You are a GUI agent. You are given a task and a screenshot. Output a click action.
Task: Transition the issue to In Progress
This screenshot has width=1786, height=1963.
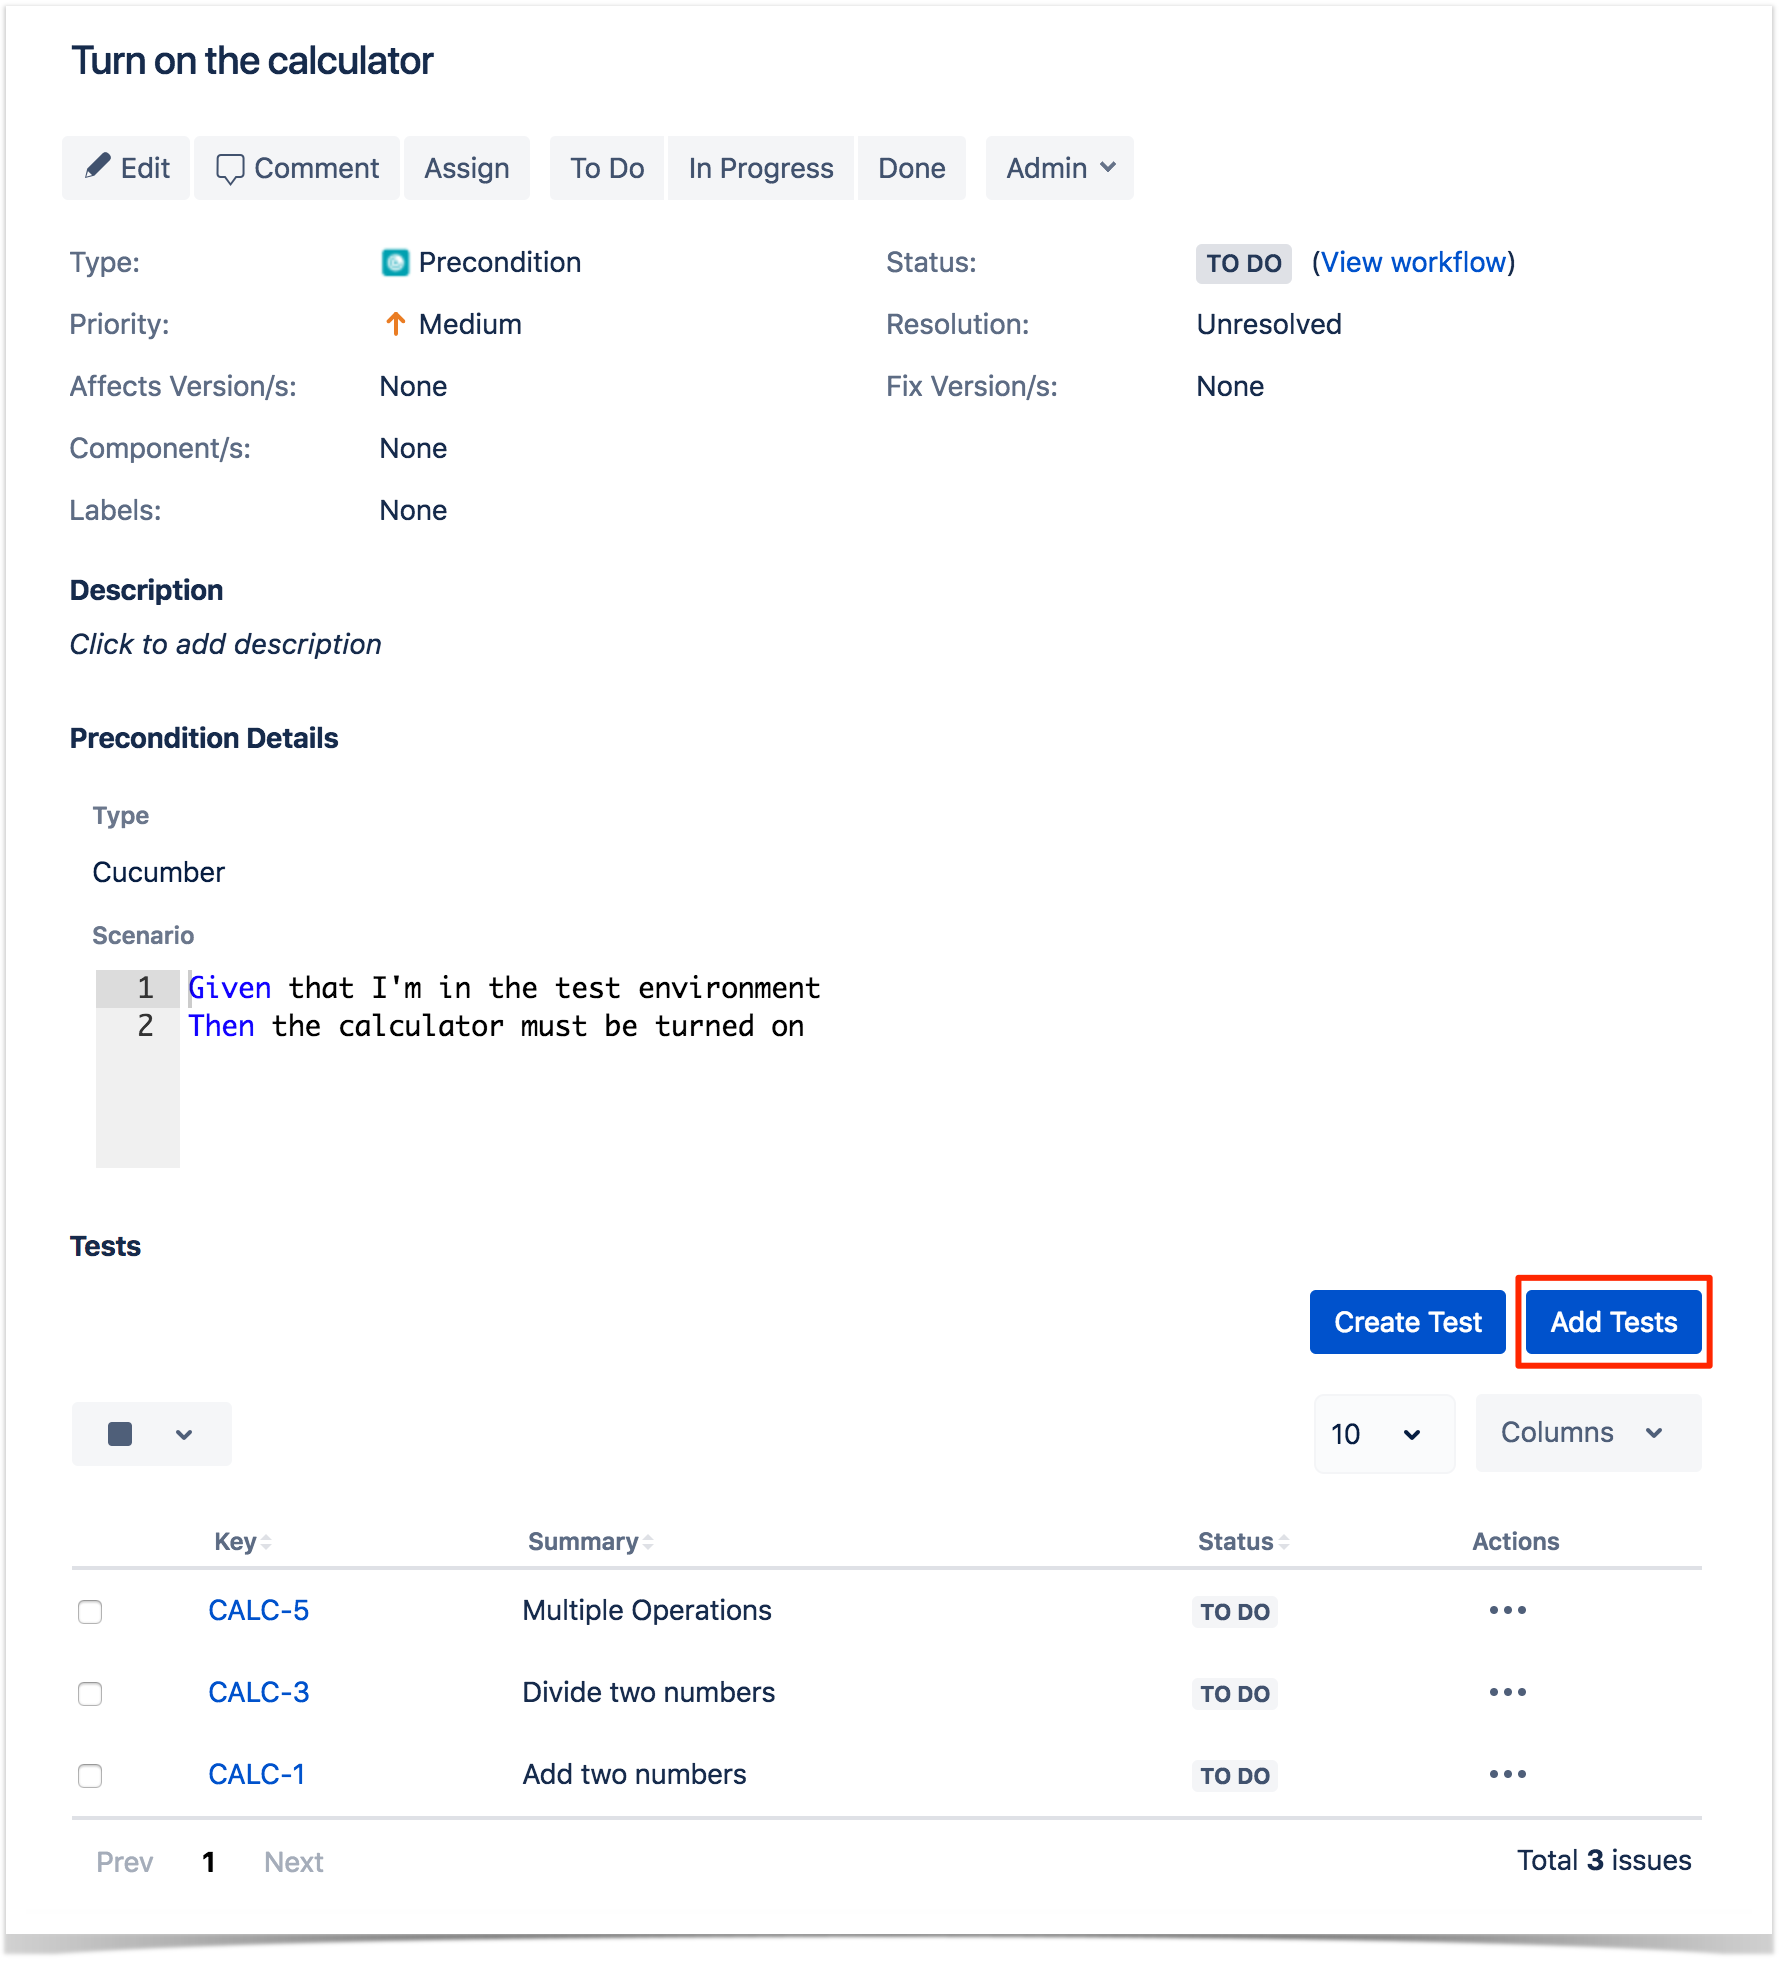[761, 168]
